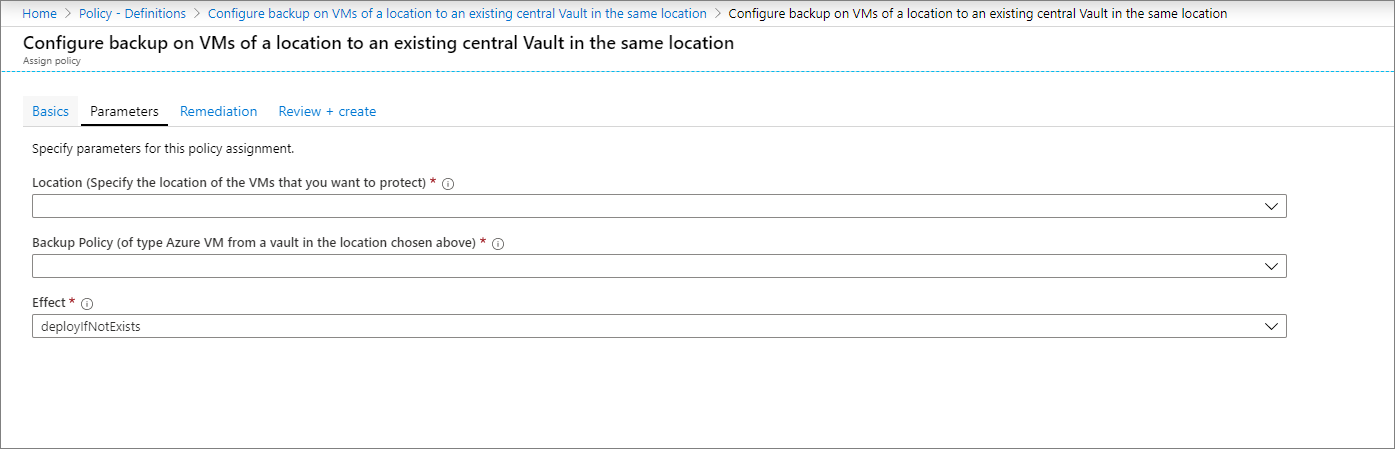Open the Review + create tab
The image size is (1395, 449).
(327, 111)
